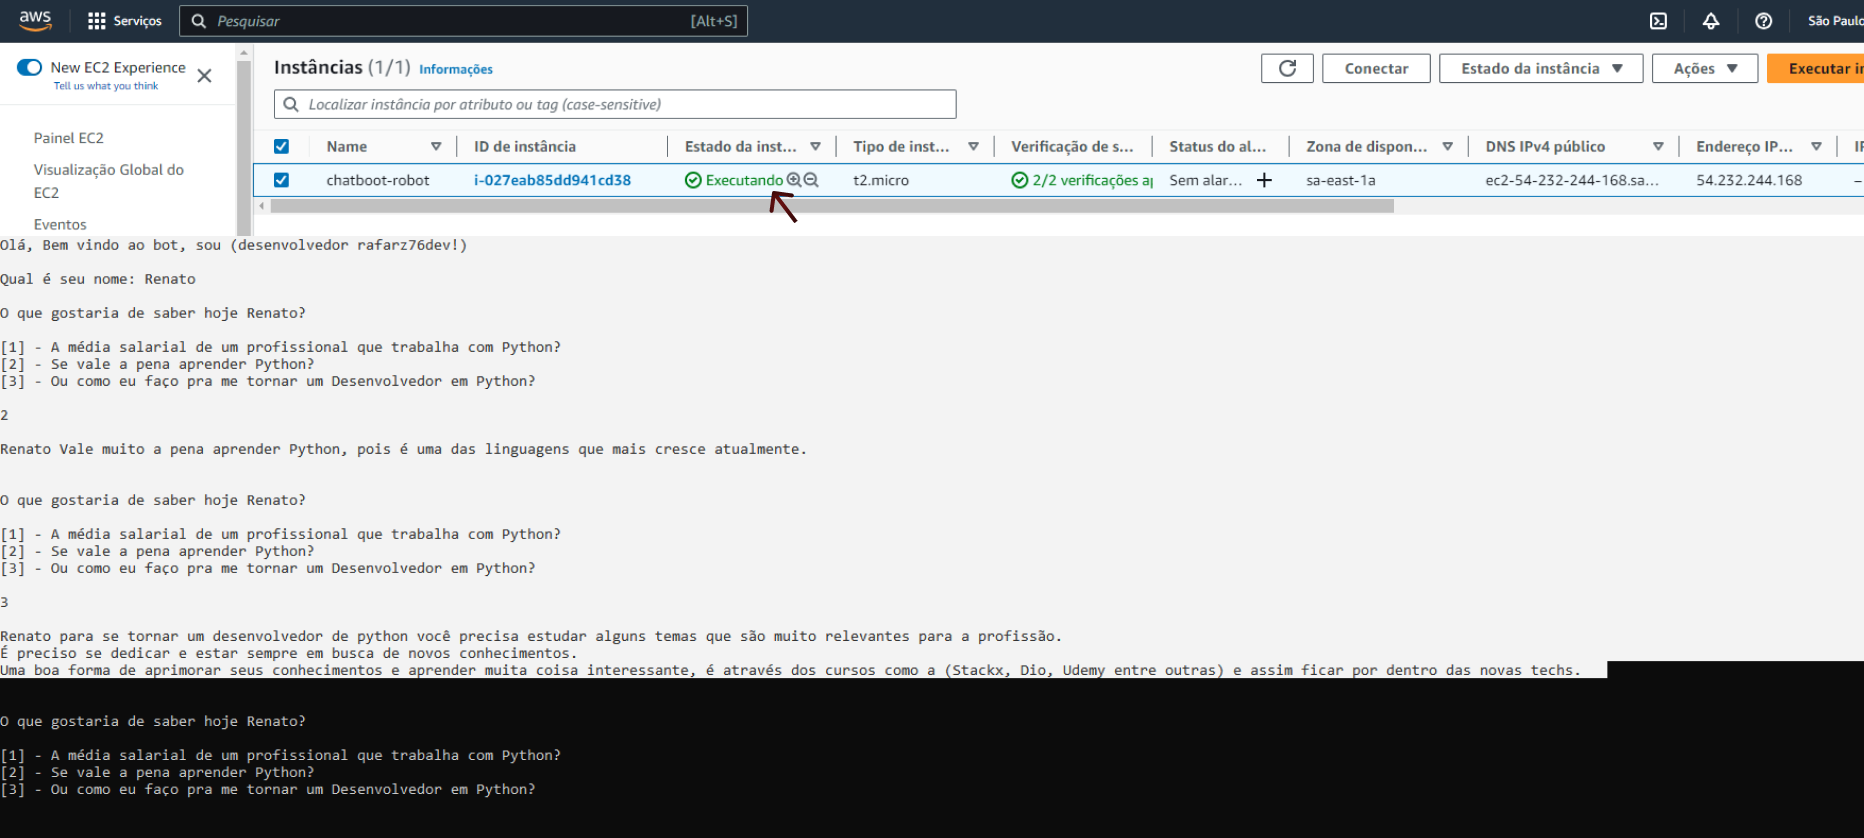Open Painel EC2 in sidebar
Viewport: 1864px width, 838px height.
coord(69,138)
